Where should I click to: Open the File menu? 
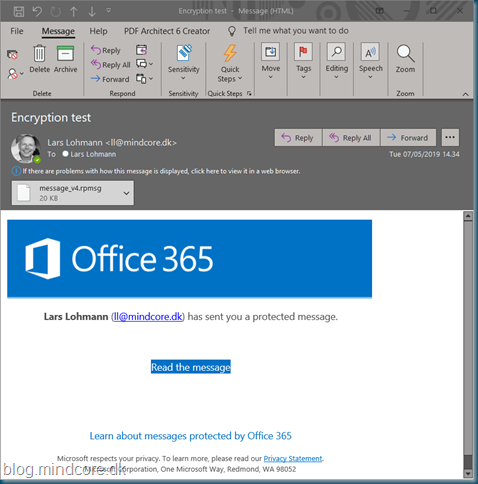tap(17, 31)
